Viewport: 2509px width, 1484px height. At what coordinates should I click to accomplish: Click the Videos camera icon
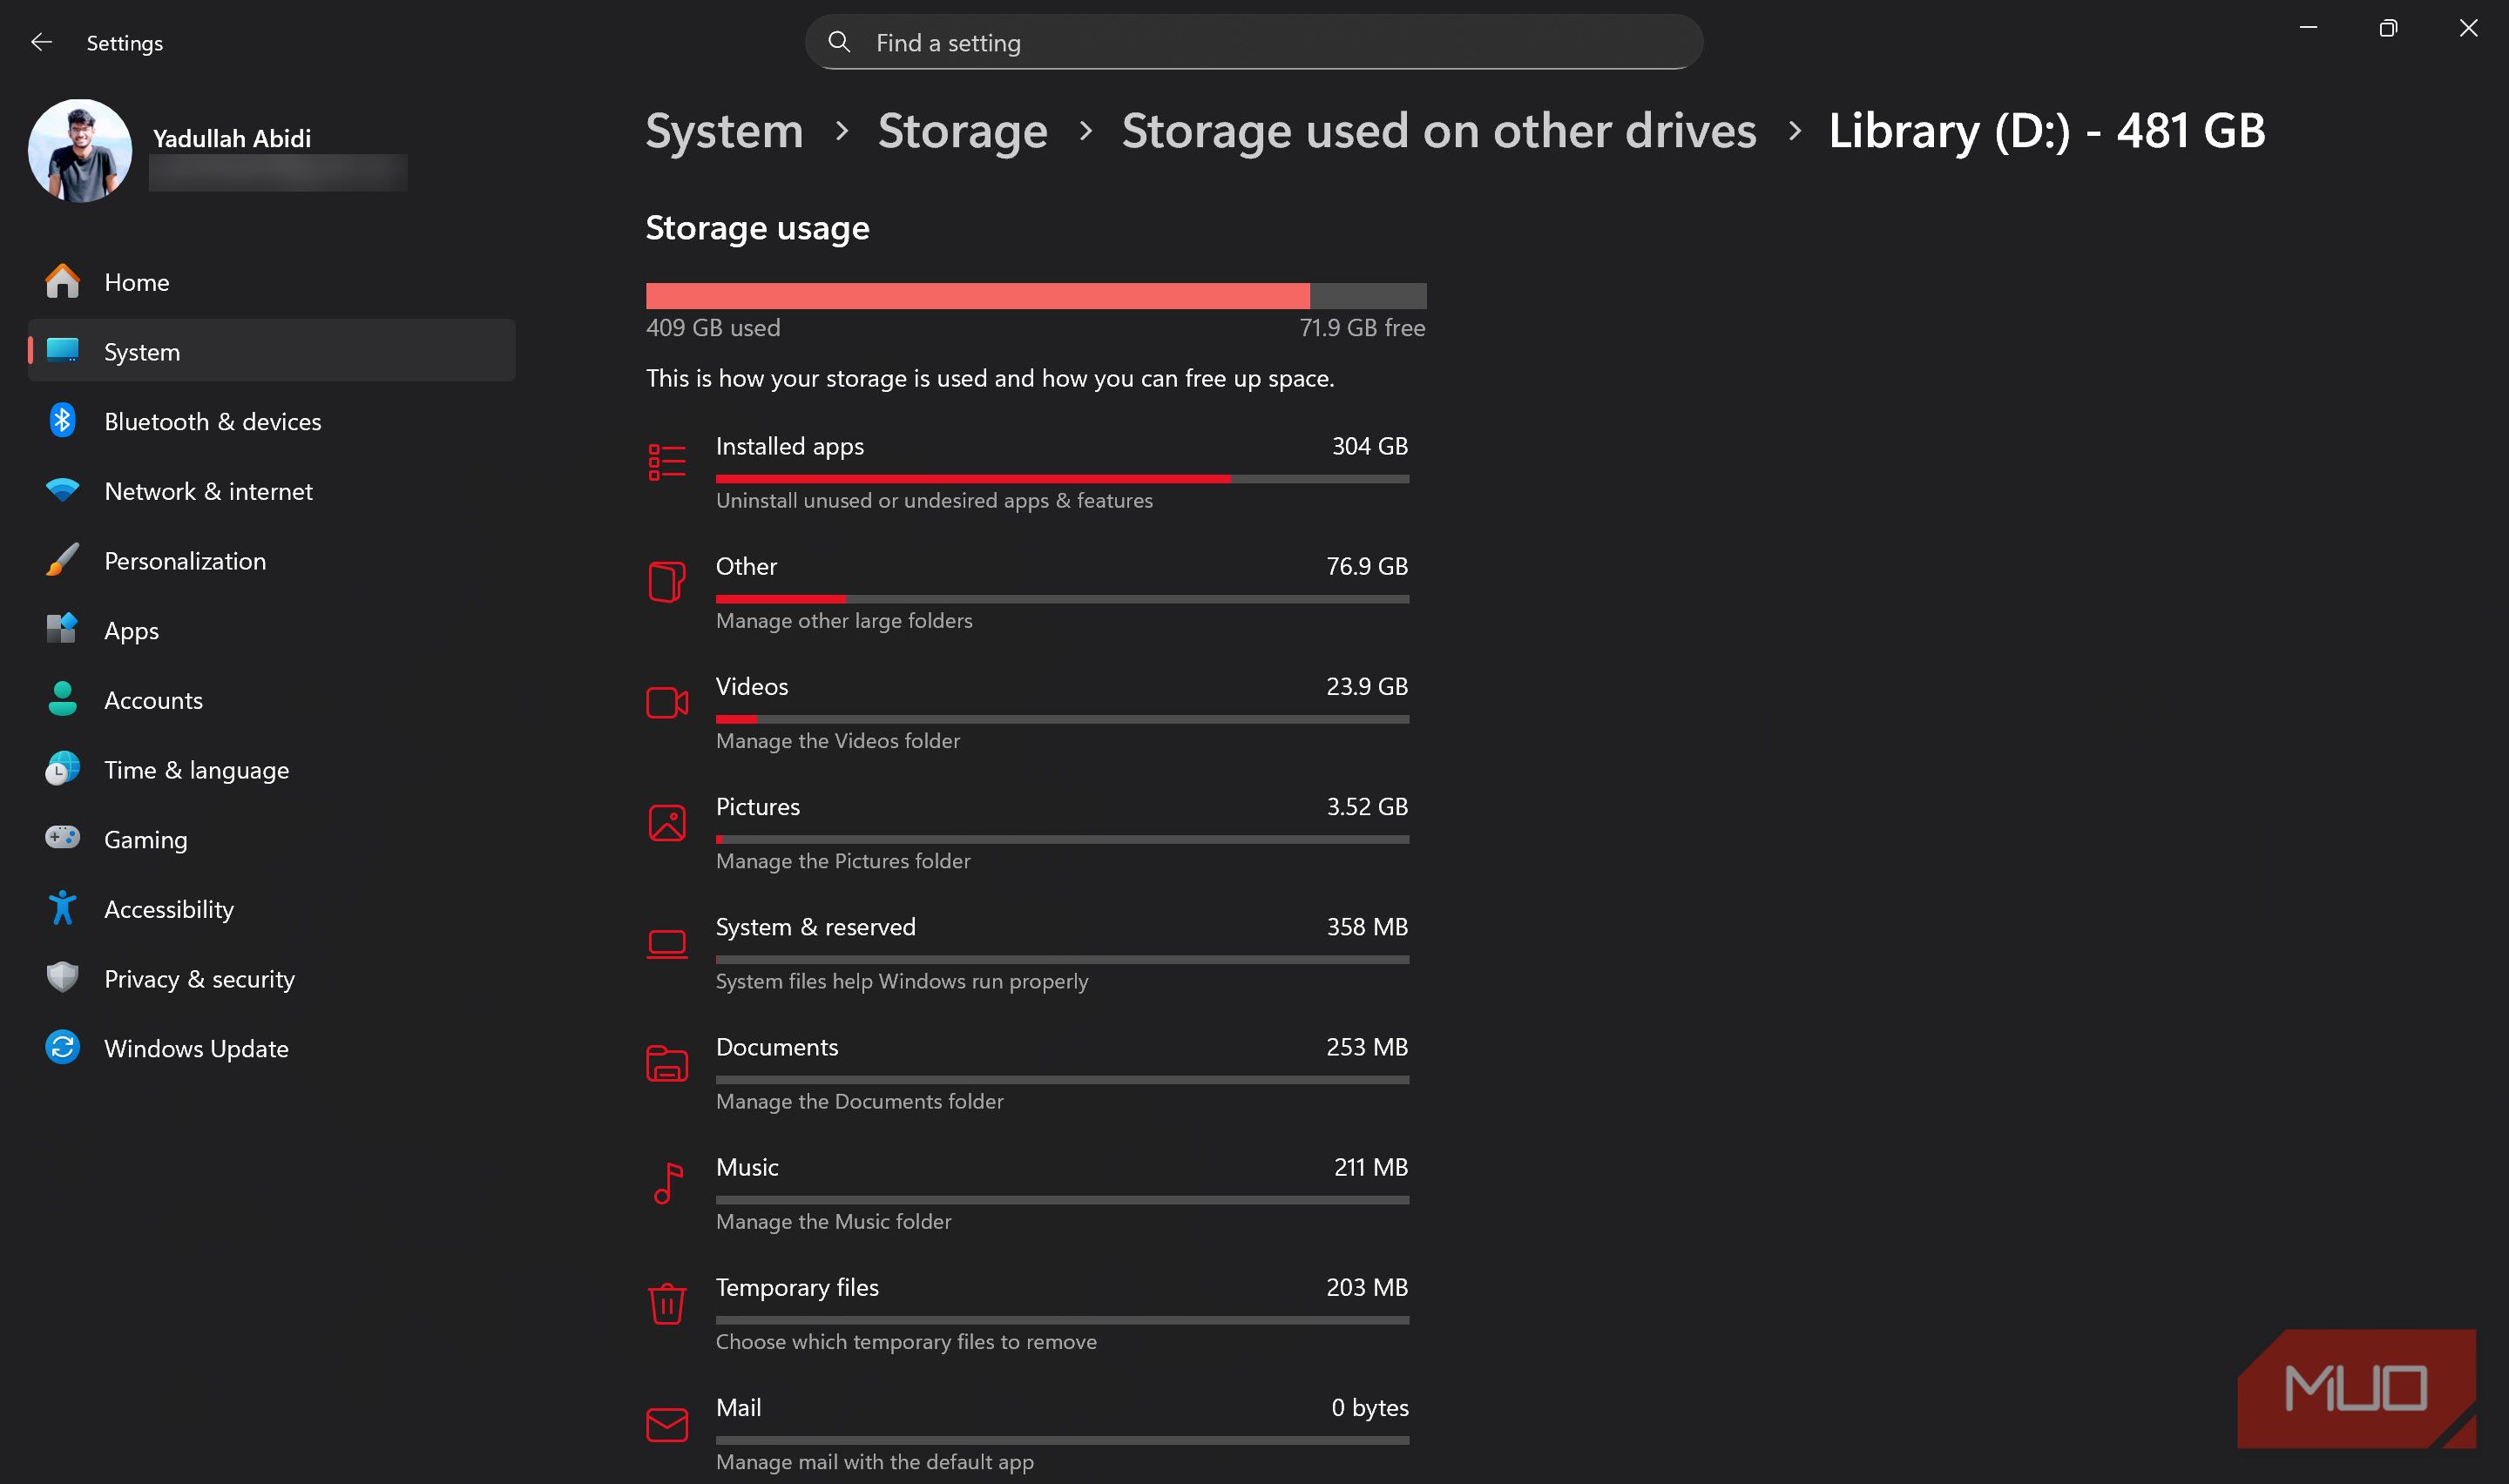tap(667, 703)
